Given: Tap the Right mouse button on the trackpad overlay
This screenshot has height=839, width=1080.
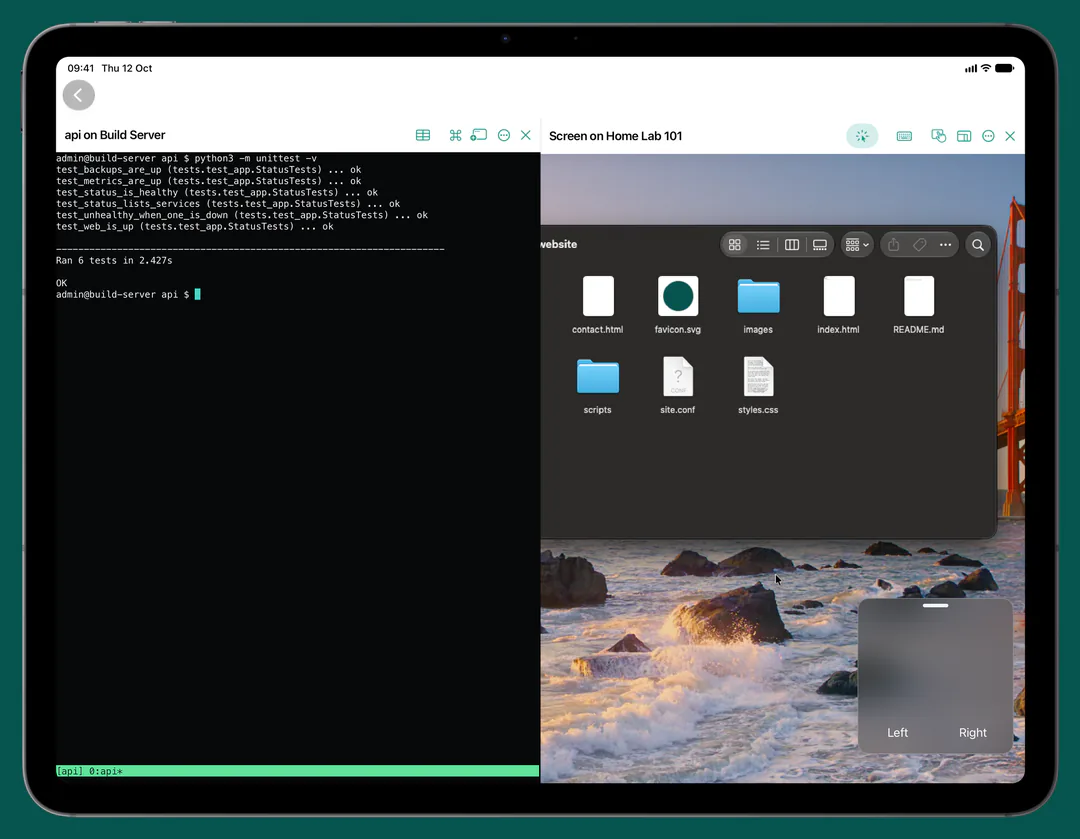Looking at the screenshot, I should point(973,733).
